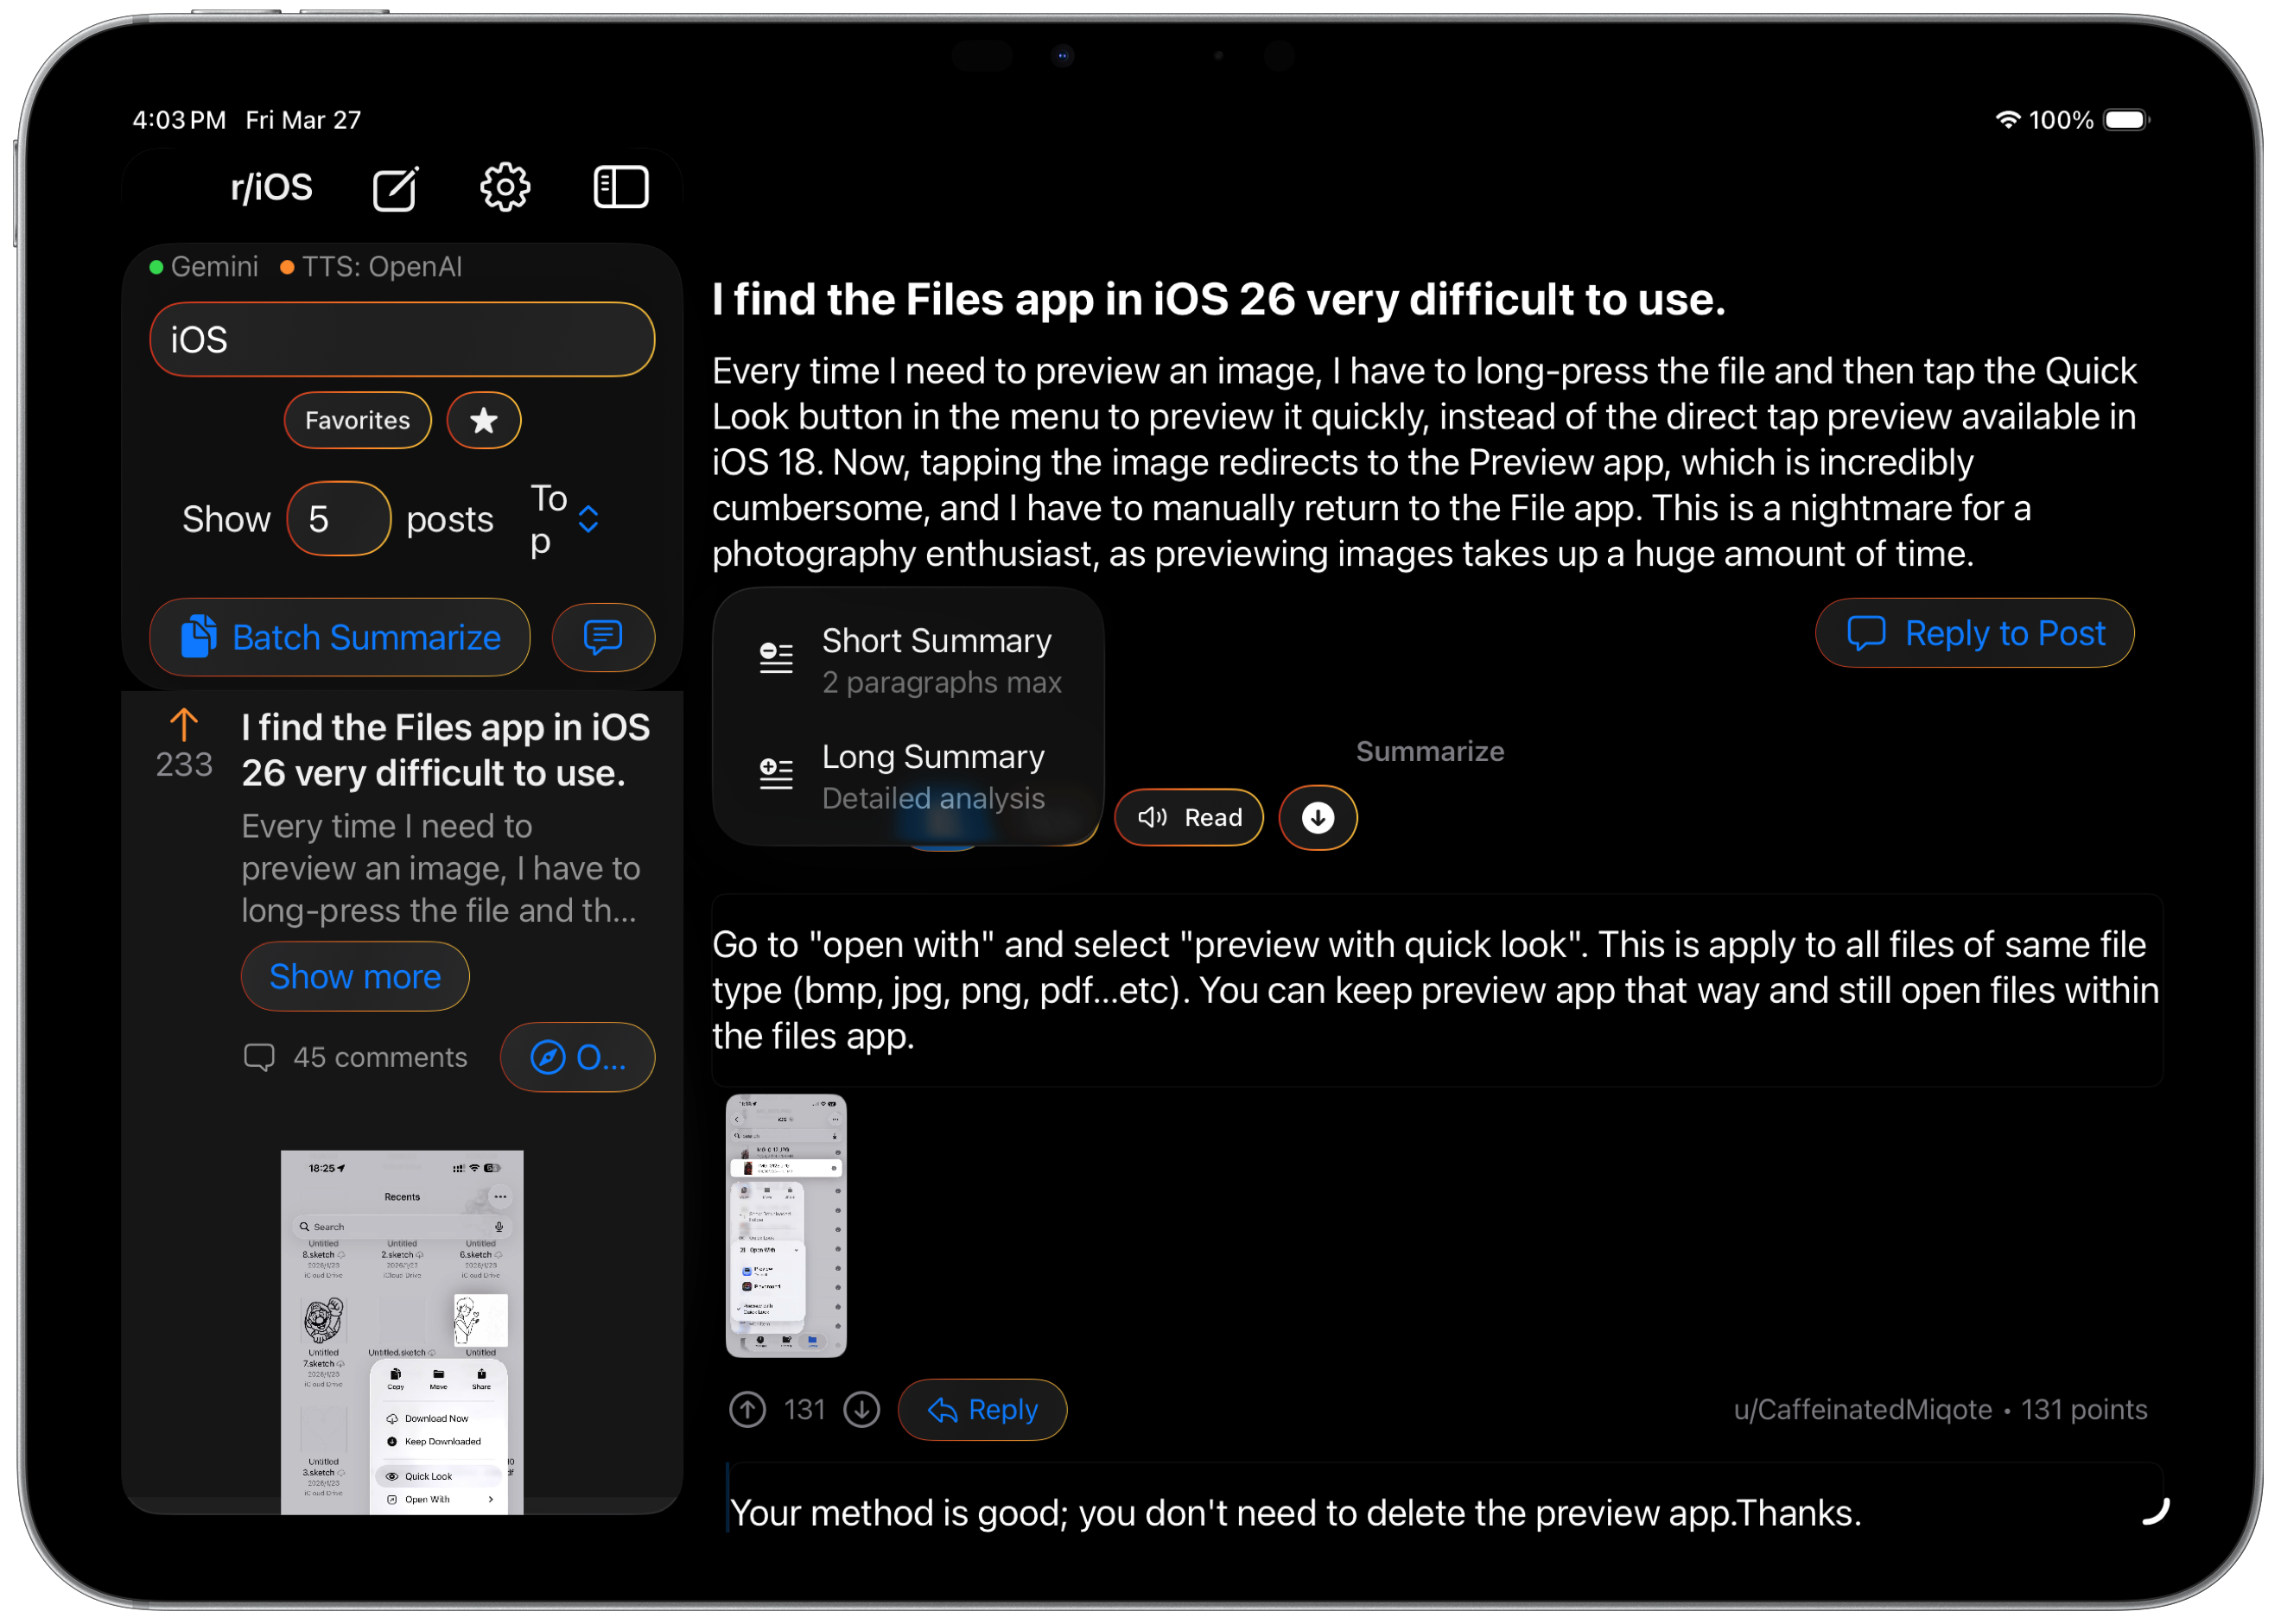
Task: Edit the number of posts field
Action: tap(338, 519)
